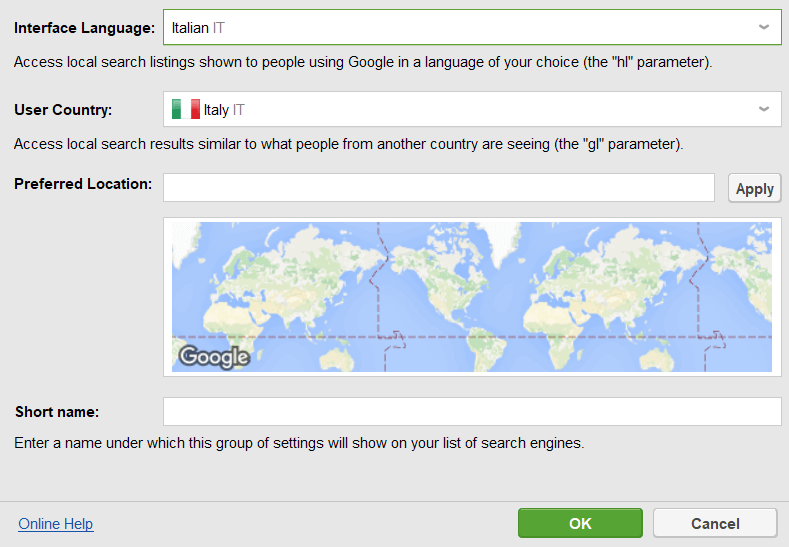Screen dimensions: 789x547
Task: Open the 'Italy IT' country combo box
Action: tap(472, 109)
